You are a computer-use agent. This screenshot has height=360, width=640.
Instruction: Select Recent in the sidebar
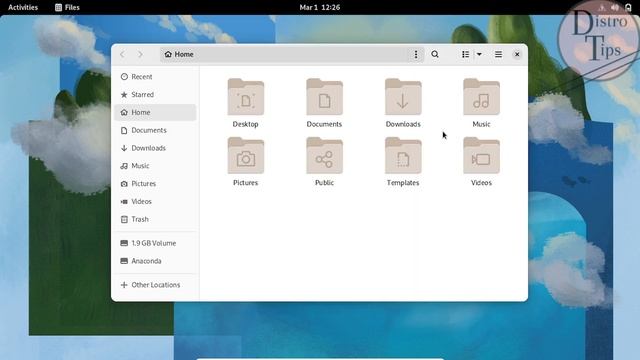click(156, 77)
